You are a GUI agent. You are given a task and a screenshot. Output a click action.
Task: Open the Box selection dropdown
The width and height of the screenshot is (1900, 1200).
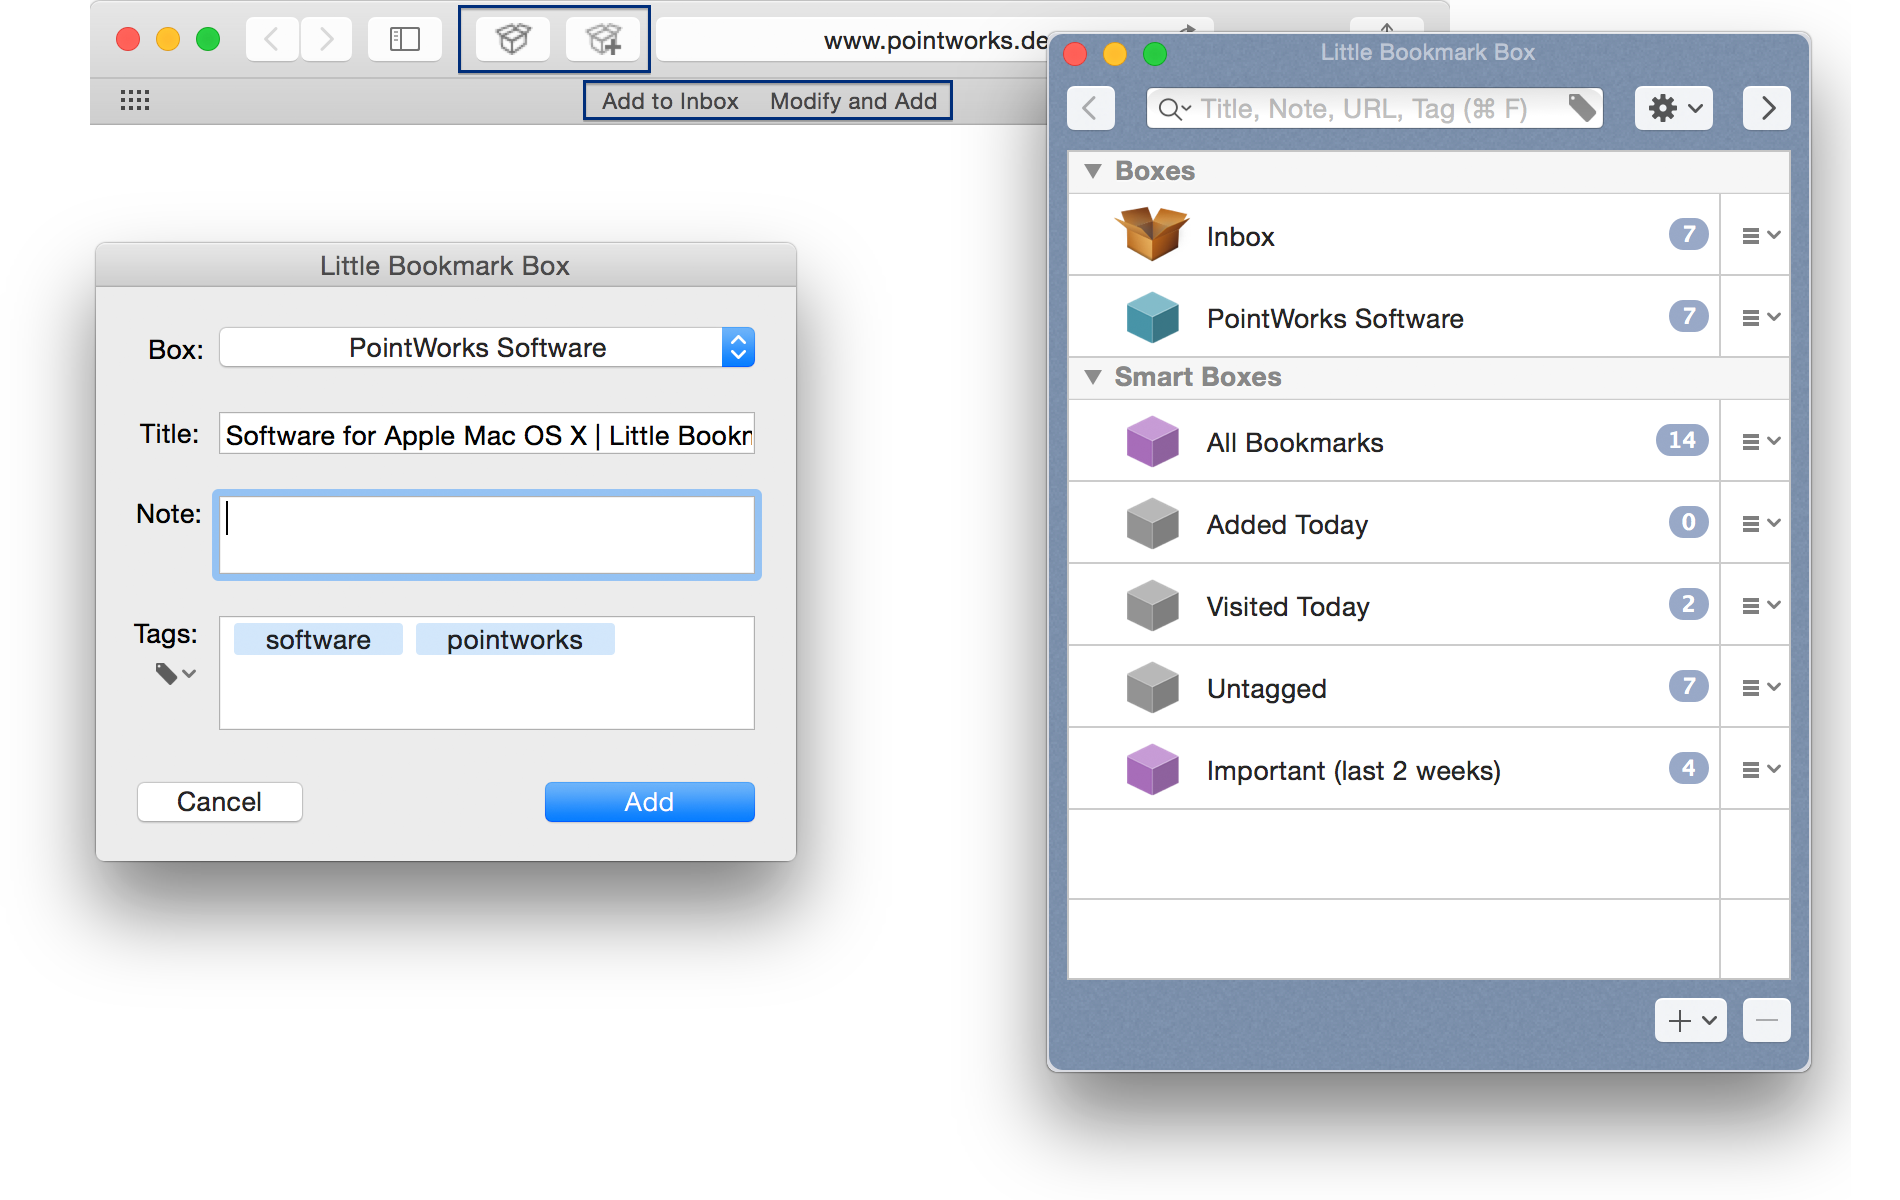(x=737, y=347)
